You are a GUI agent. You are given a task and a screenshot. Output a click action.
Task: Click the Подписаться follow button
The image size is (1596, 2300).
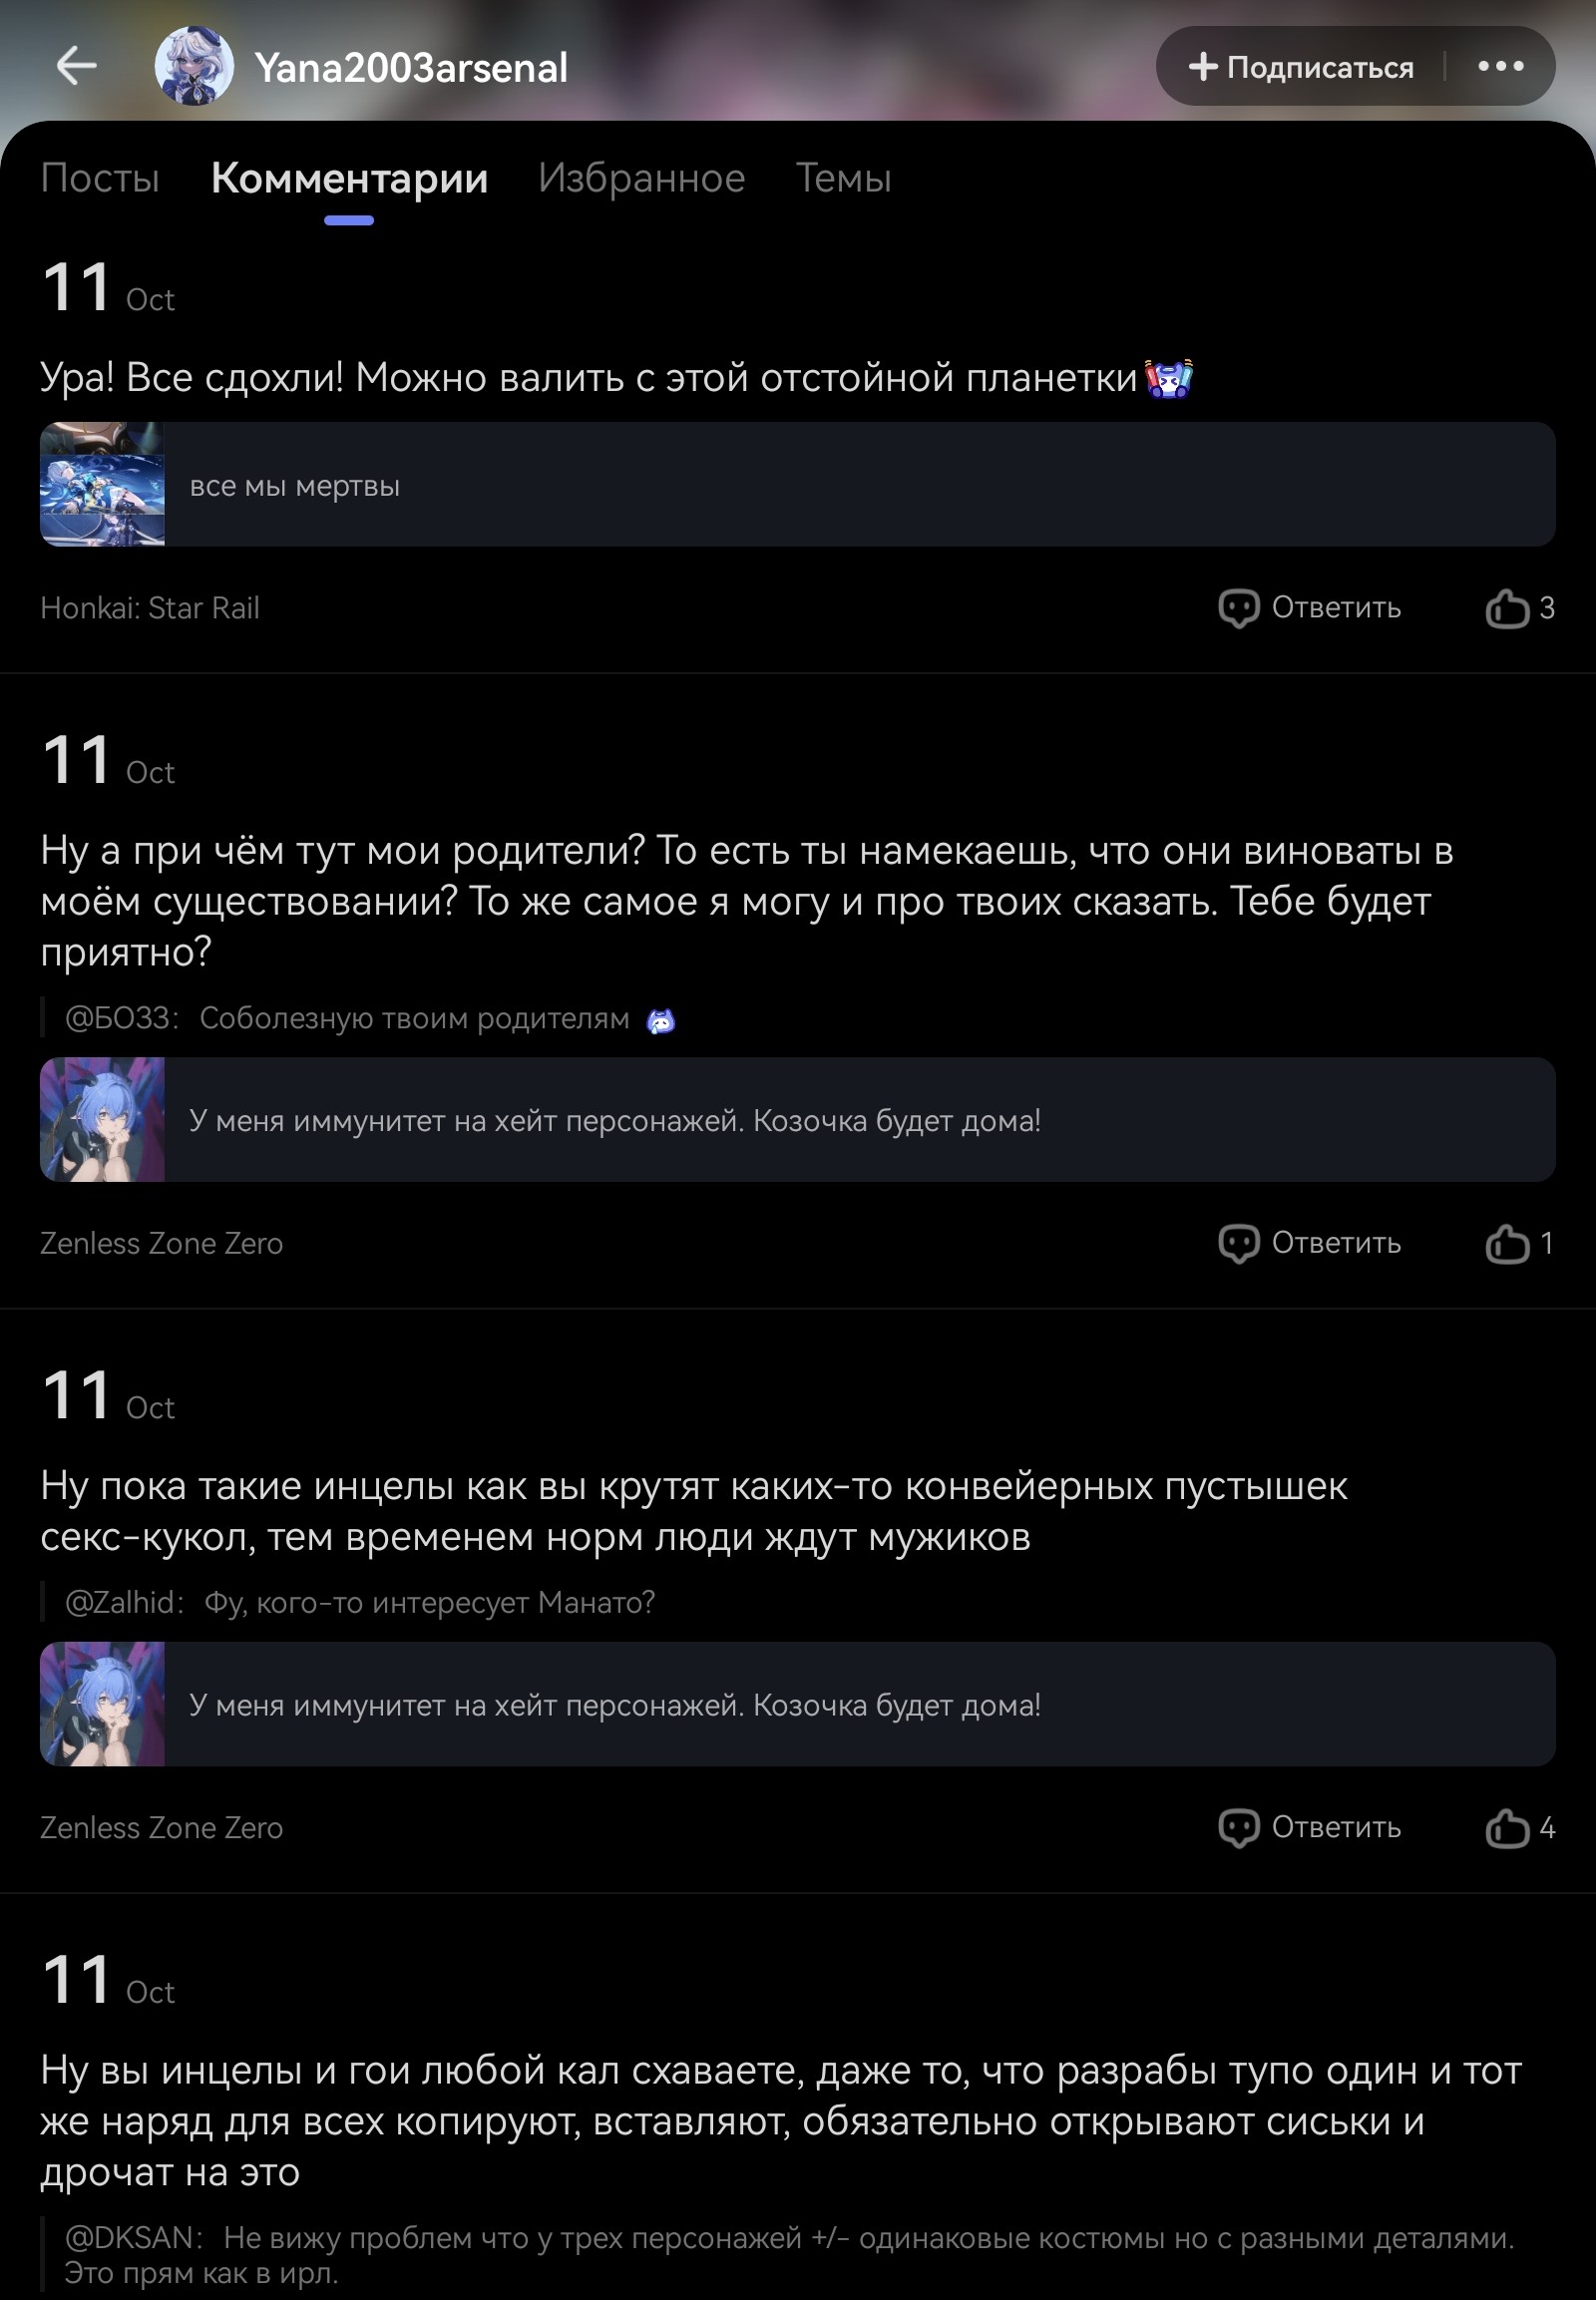pyautogui.click(x=1301, y=67)
